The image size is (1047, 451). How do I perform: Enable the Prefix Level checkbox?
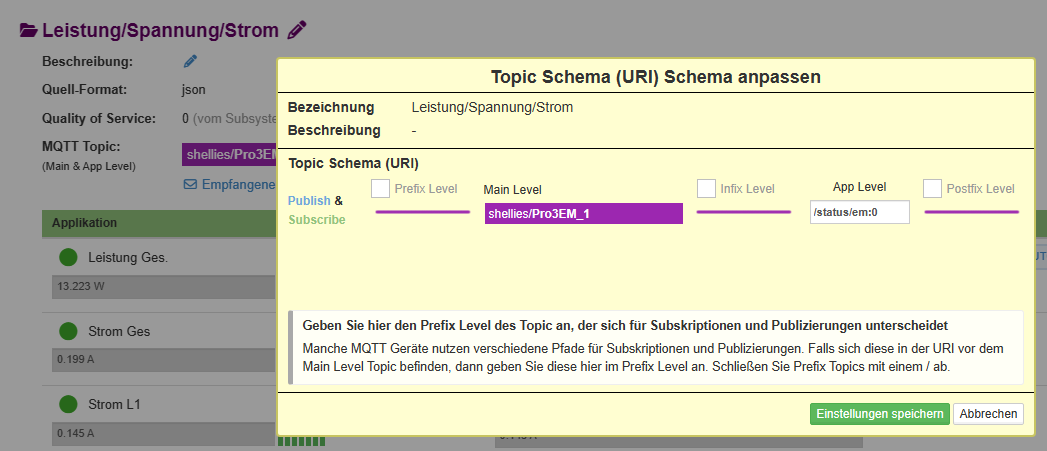pyautogui.click(x=380, y=188)
